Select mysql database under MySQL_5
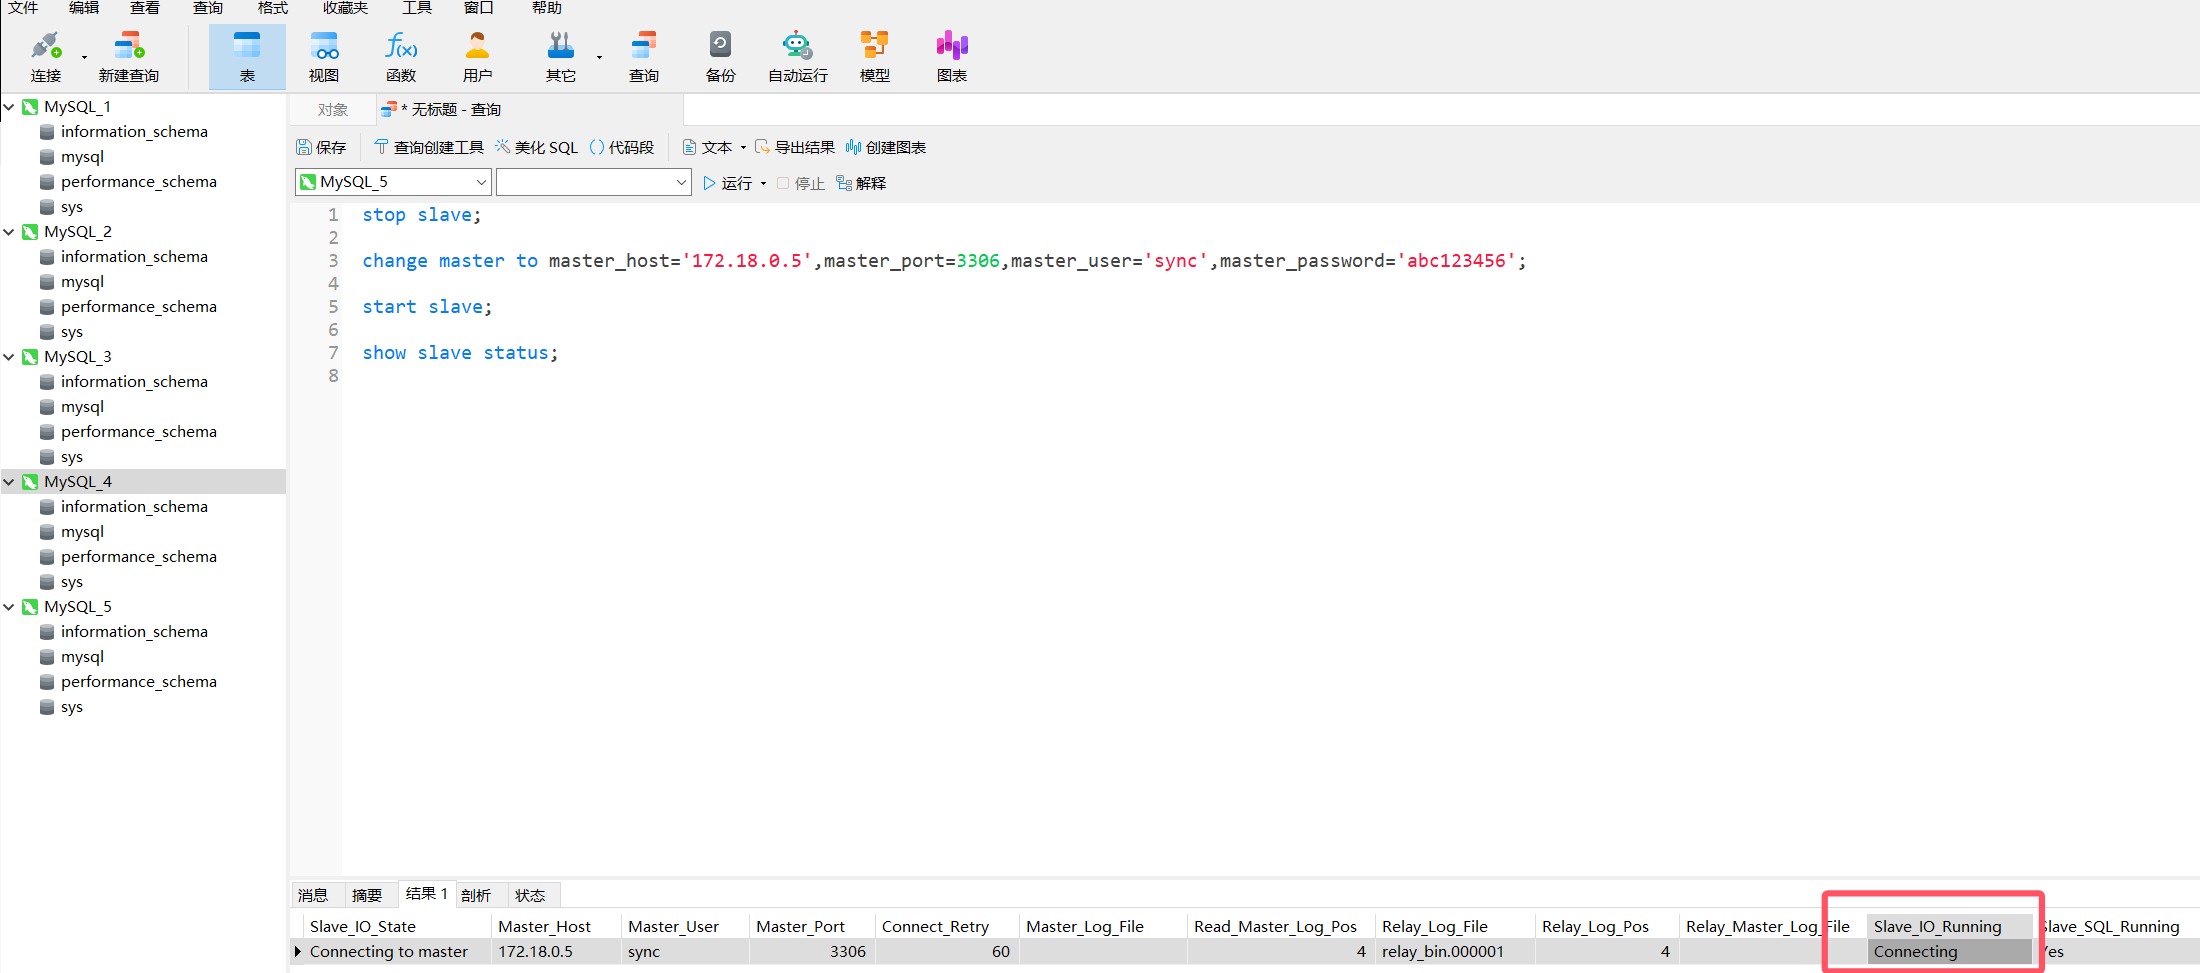This screenshot has width=2200, height=973. click(x=82, y=656)
